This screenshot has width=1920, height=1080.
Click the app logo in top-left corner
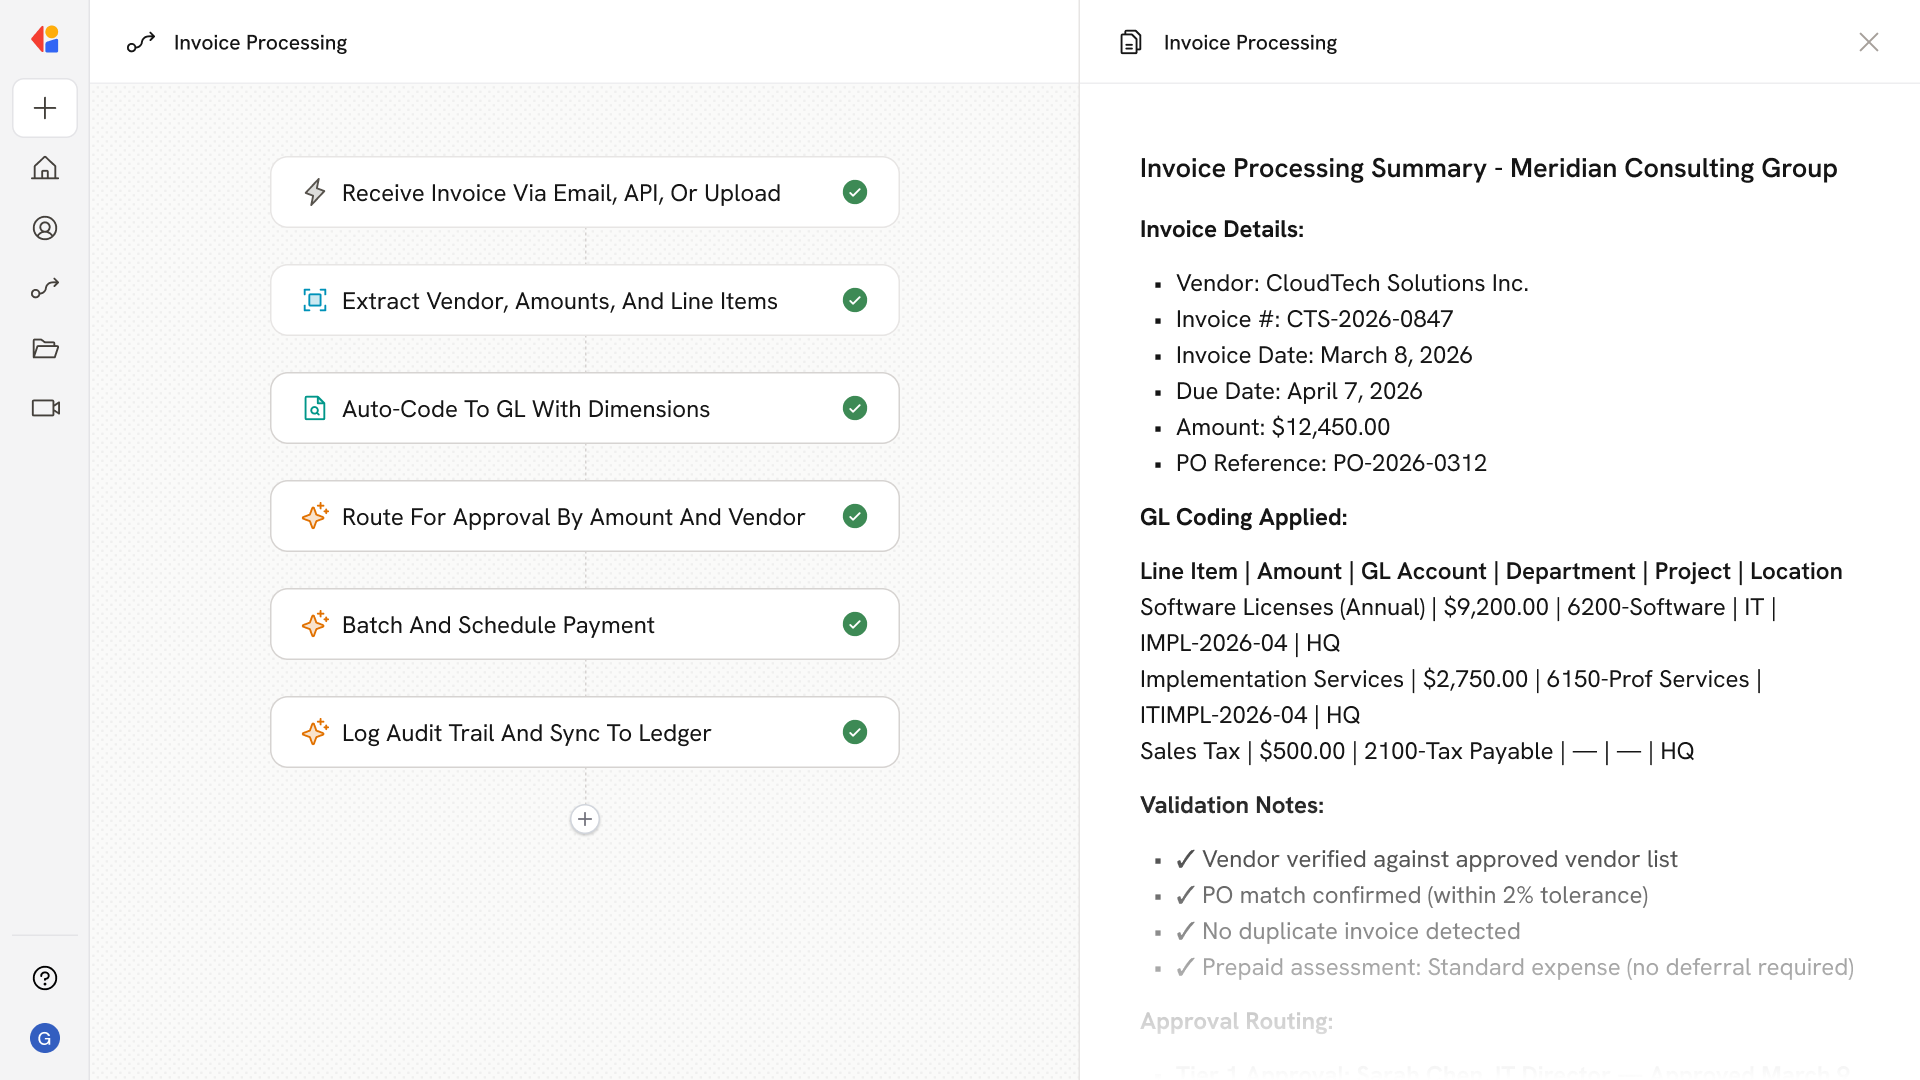coord(45,40)
